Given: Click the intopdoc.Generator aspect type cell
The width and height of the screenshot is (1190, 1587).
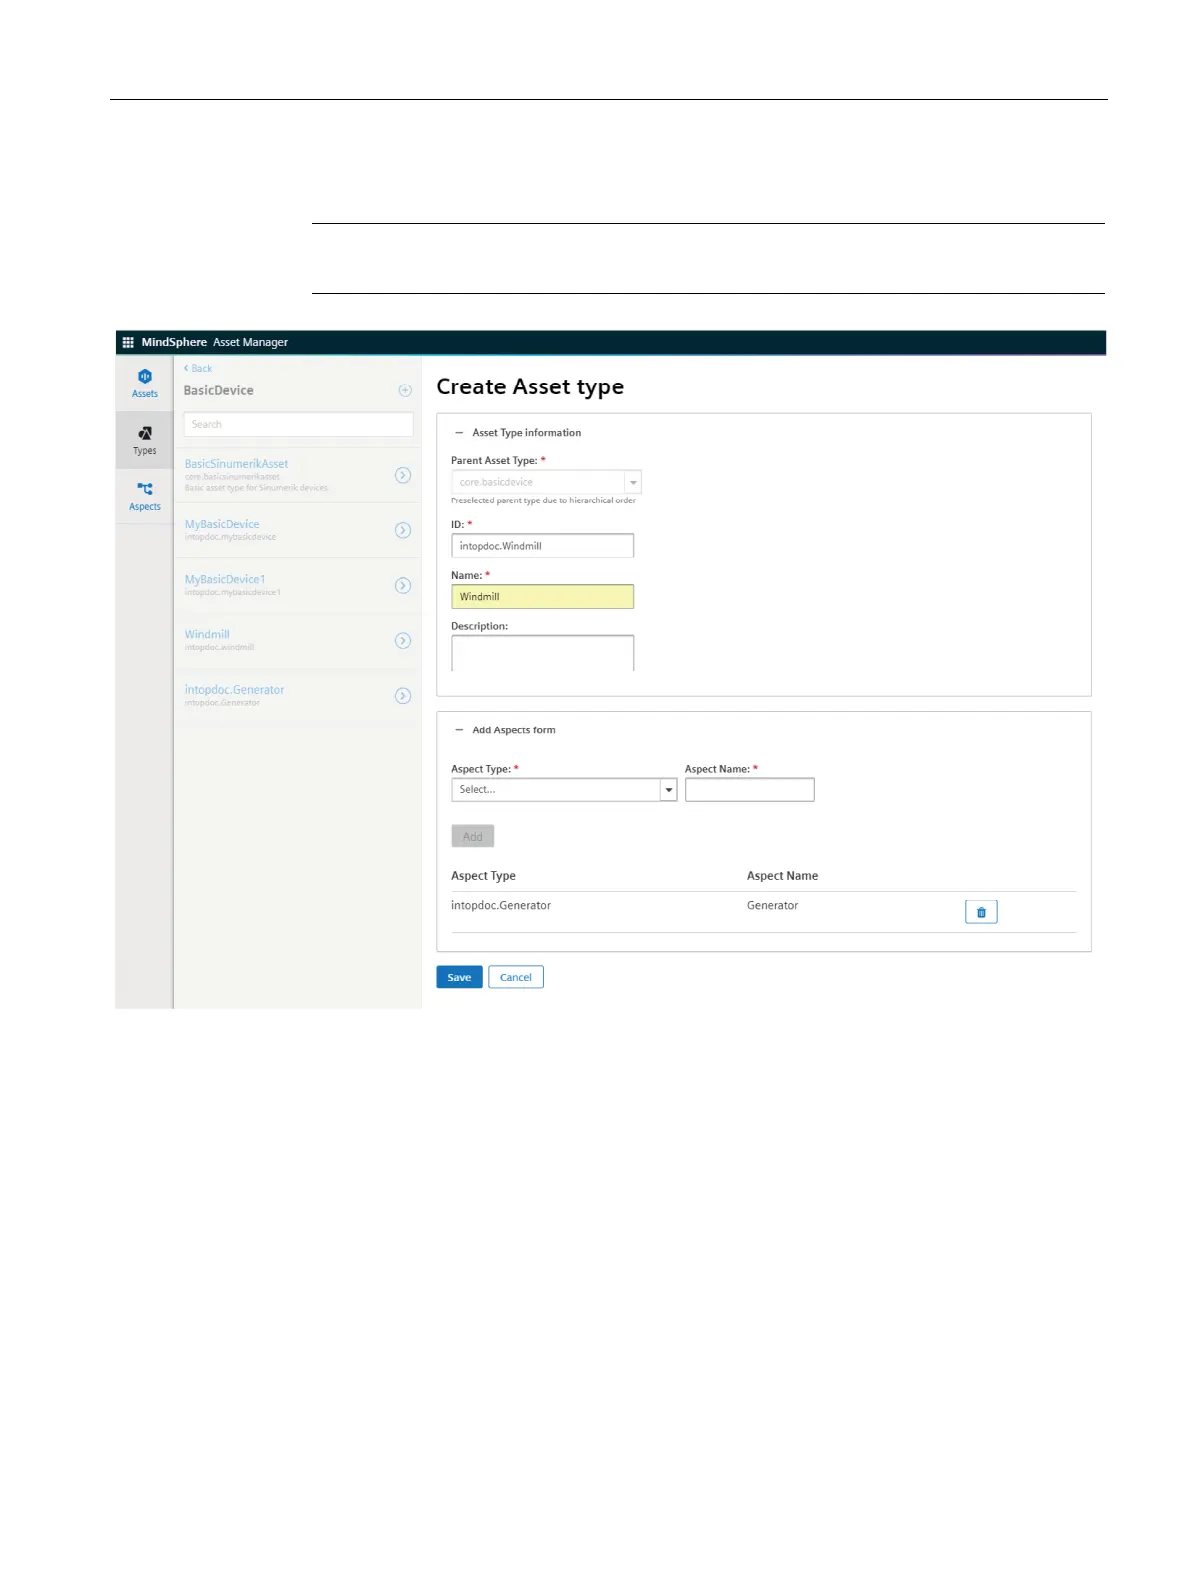Looking at the screenshot, I should 501,905.
